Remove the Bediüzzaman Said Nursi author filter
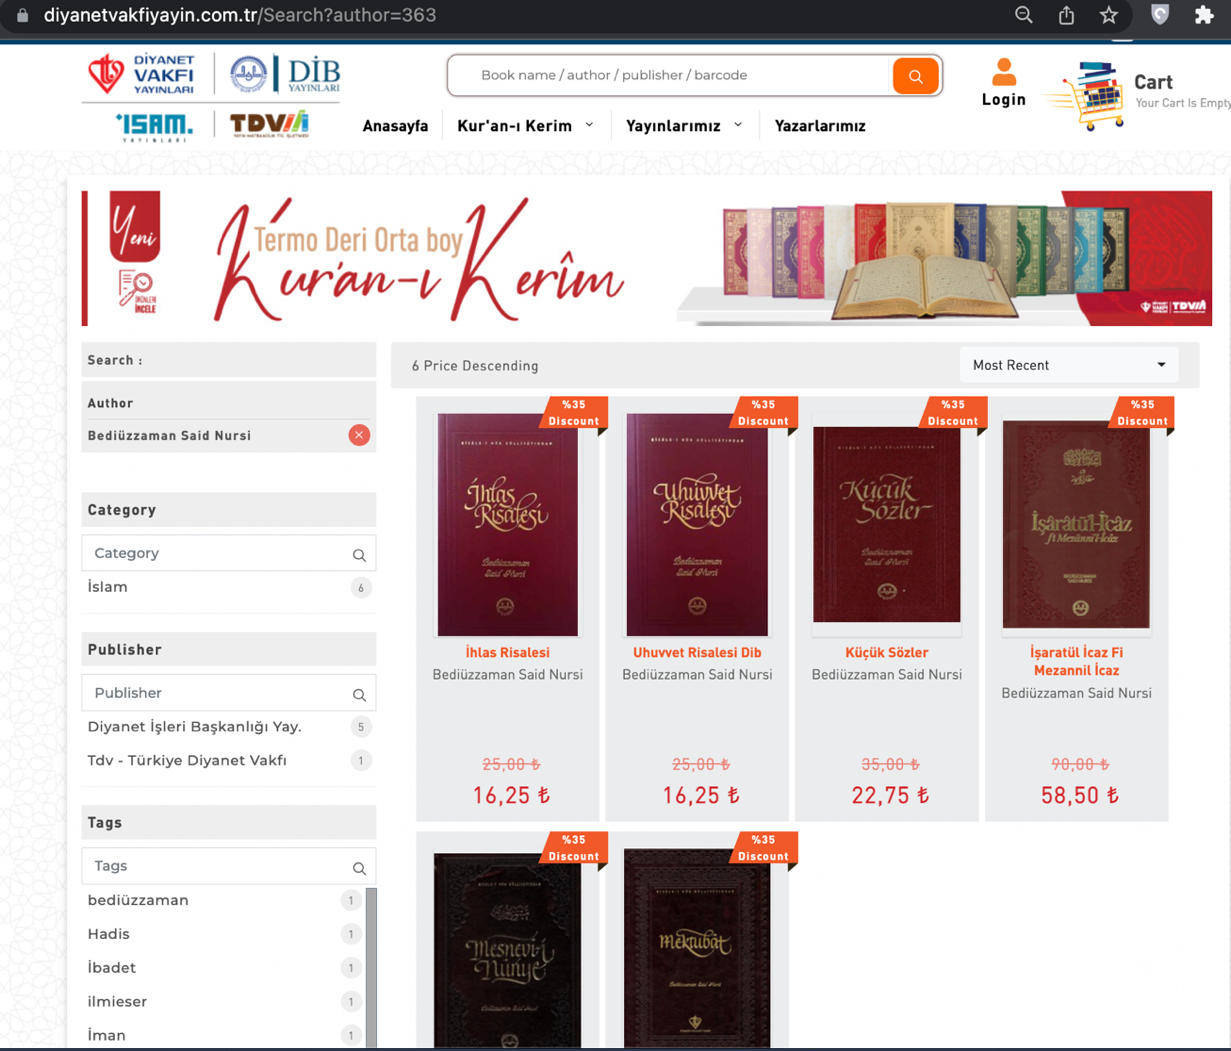 [x=359, y=435]
